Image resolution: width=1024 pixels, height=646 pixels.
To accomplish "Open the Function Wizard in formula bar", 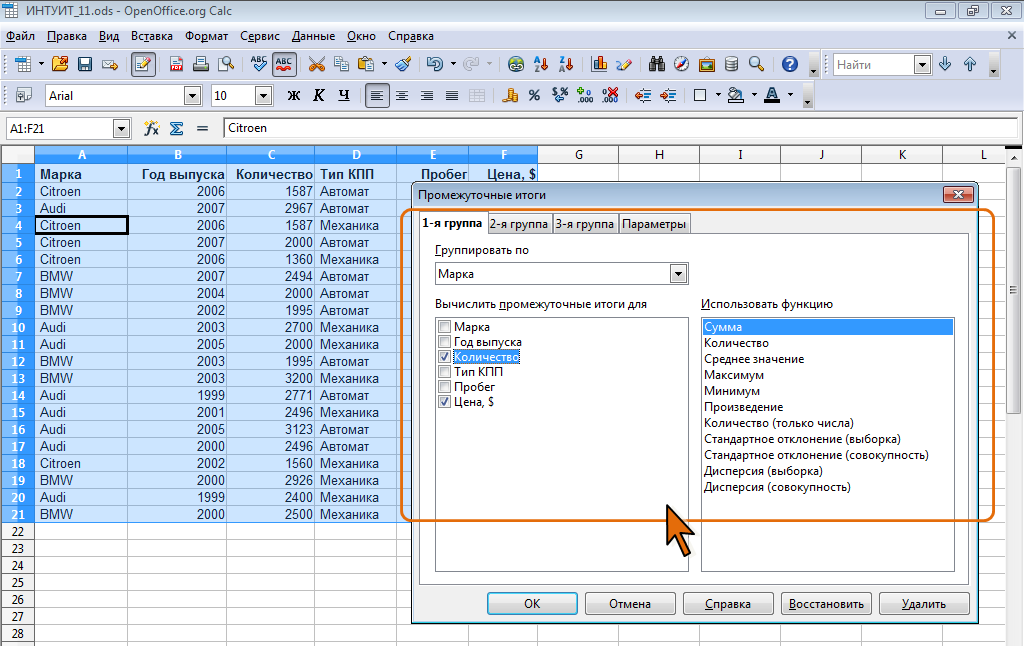I will [152, 128].
